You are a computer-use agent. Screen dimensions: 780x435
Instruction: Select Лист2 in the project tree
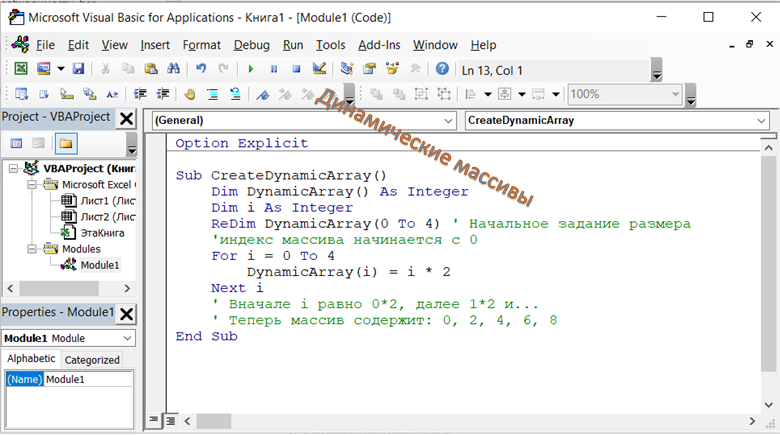(x=107, y=217)
